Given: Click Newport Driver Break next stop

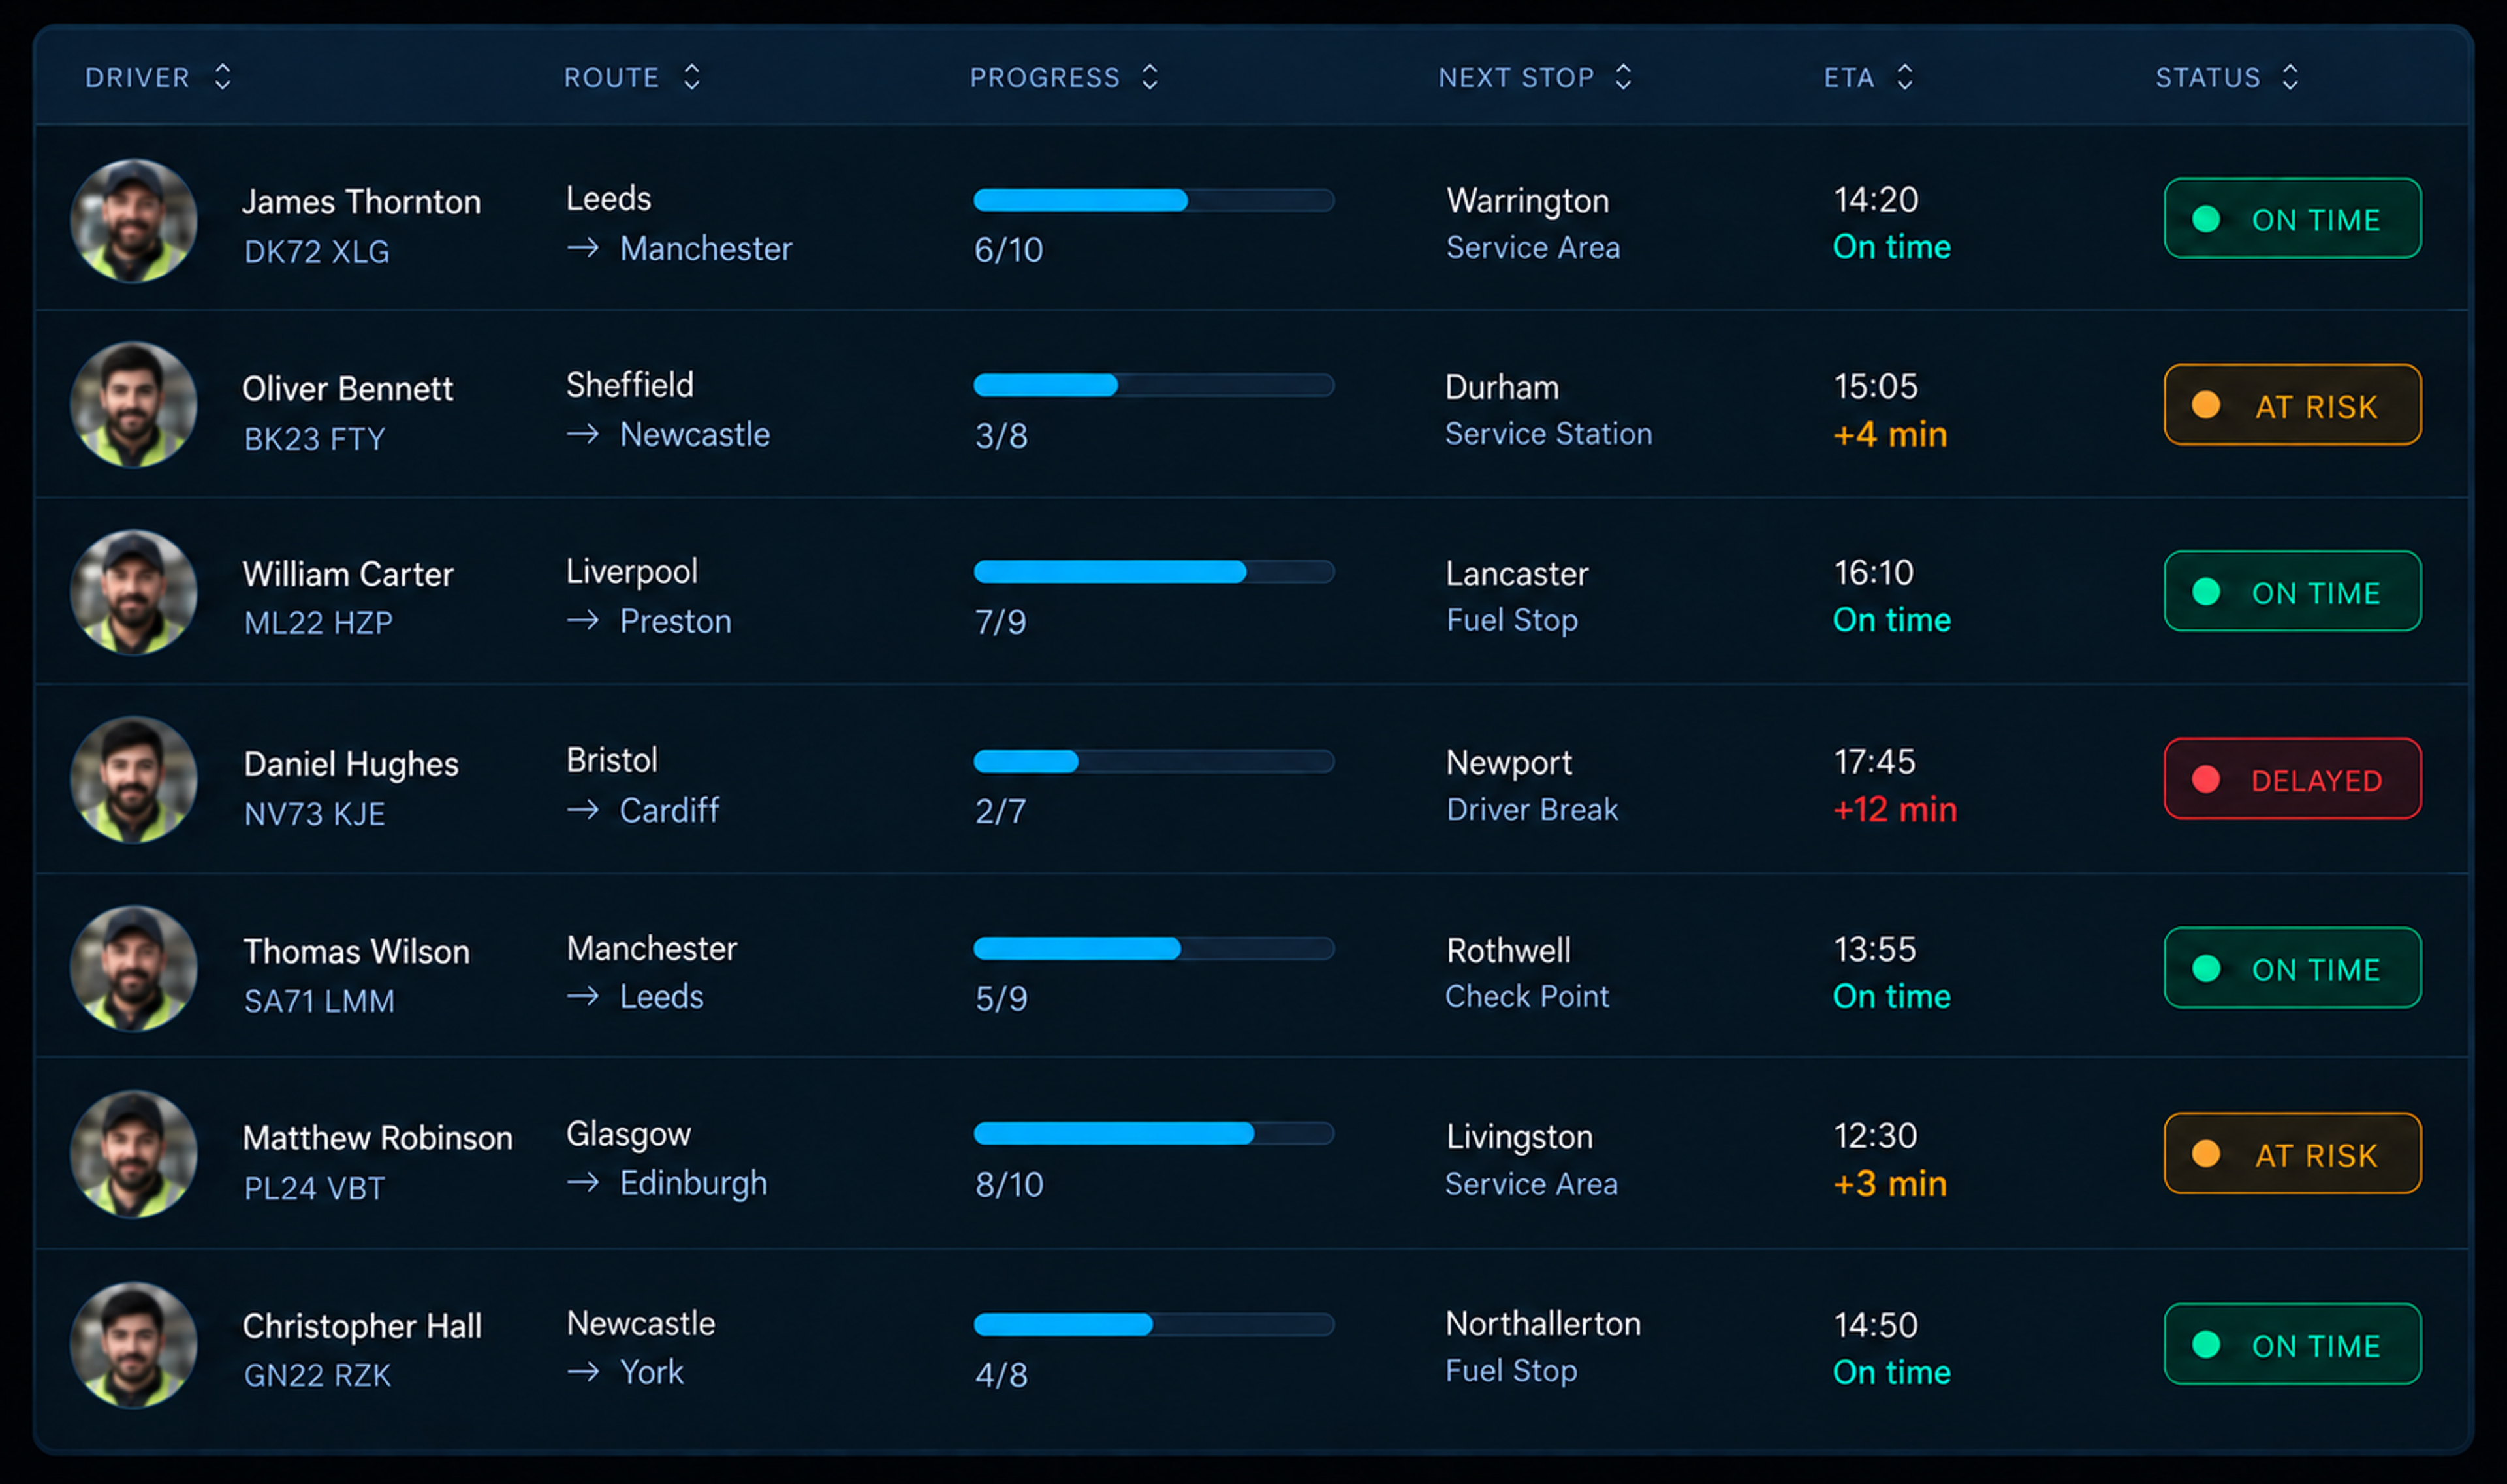Looking at the screenshot, I should [1531, 785].
